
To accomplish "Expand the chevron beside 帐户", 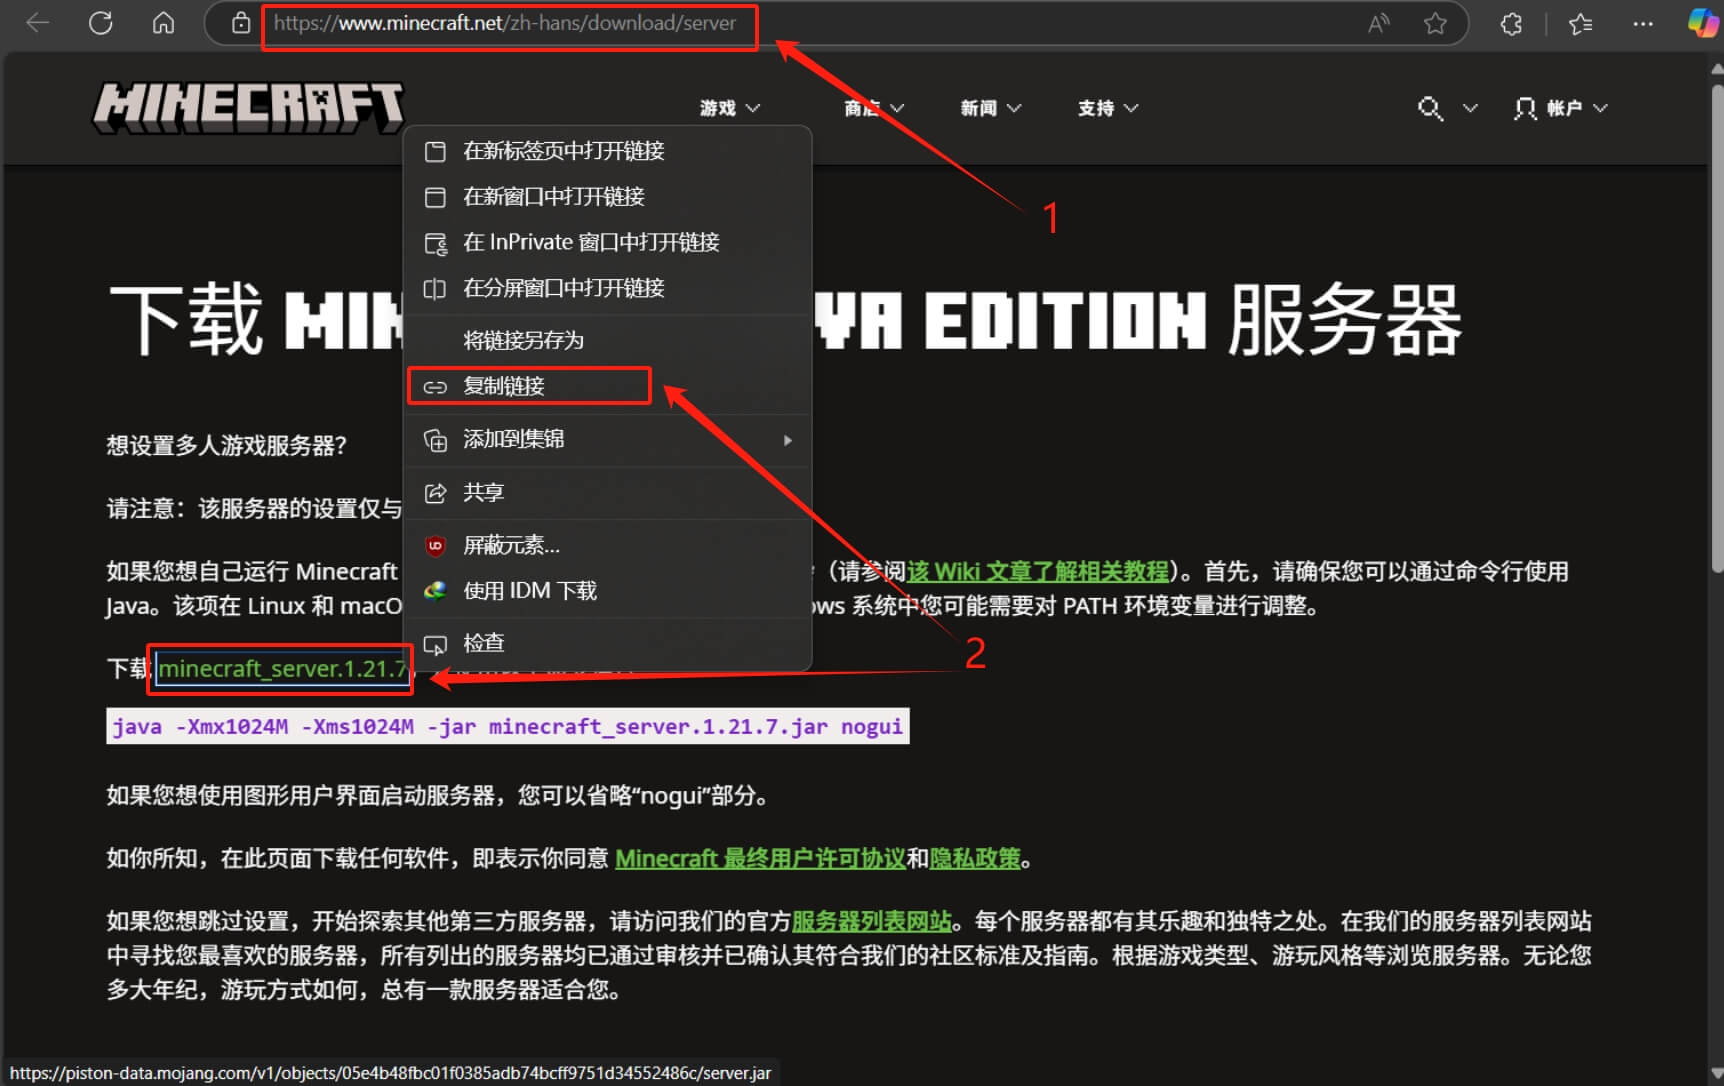I will point(1600,108).
